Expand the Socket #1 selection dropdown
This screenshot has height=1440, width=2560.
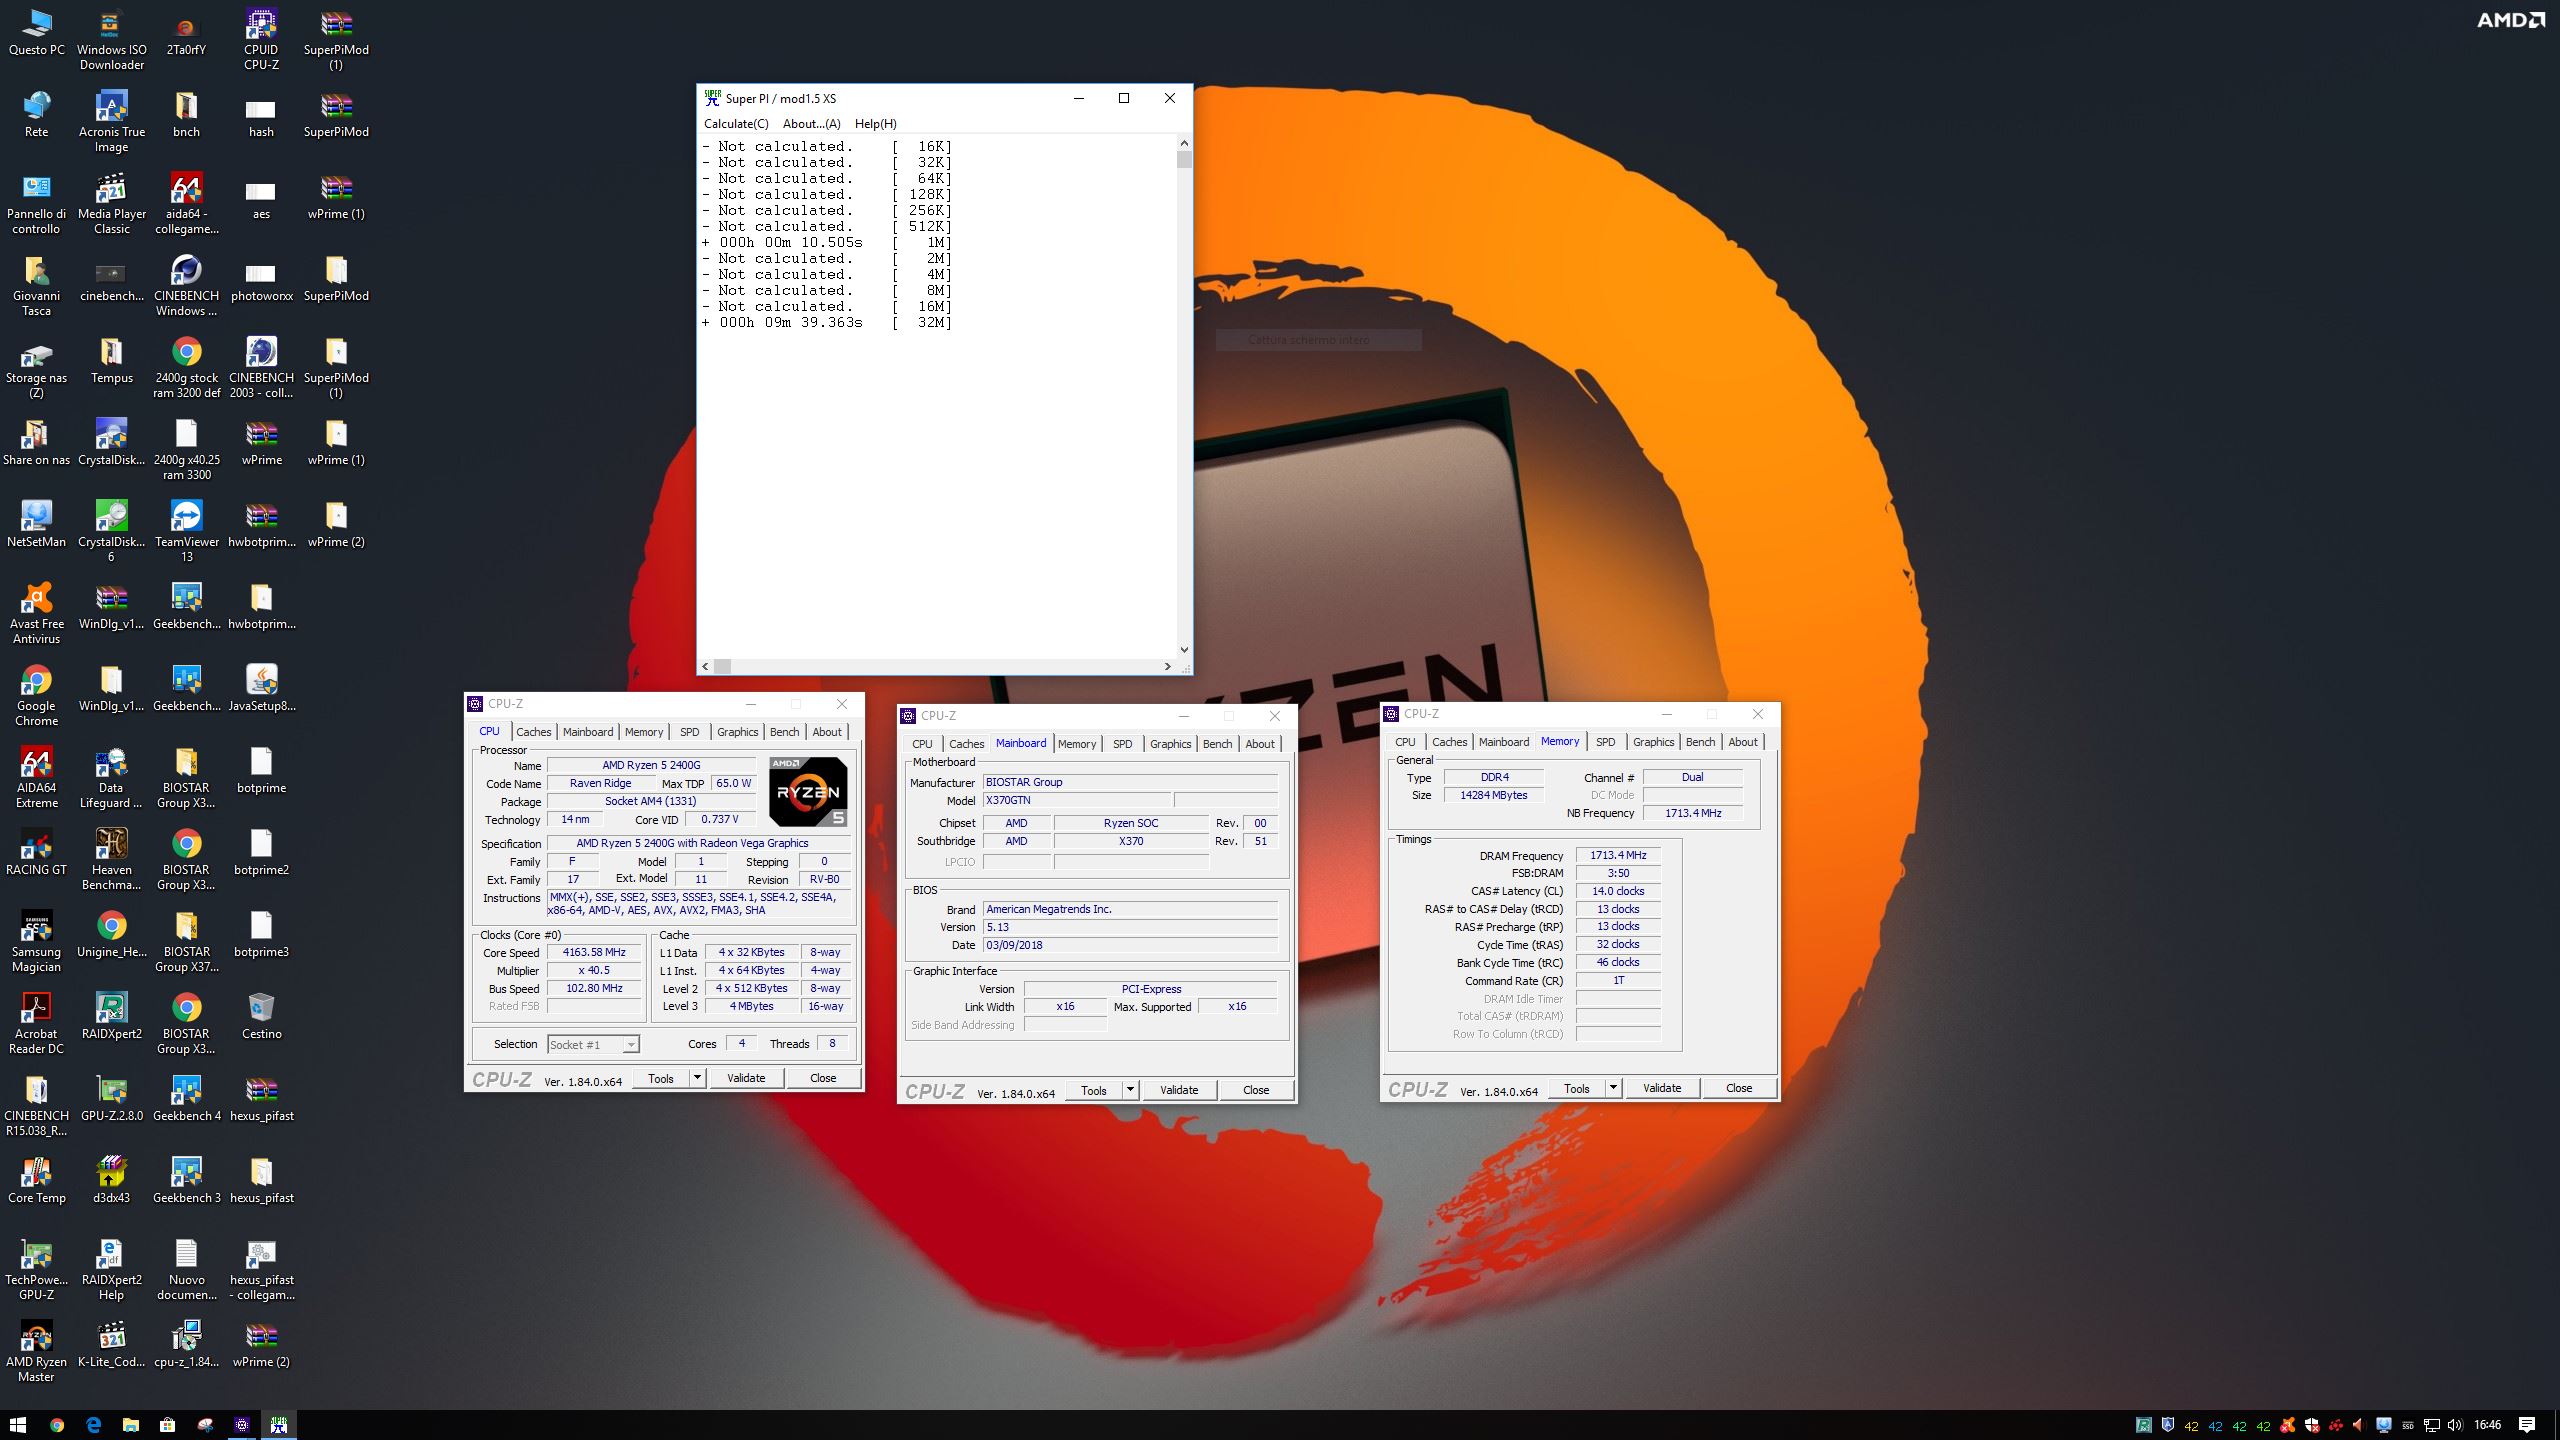631,1045
